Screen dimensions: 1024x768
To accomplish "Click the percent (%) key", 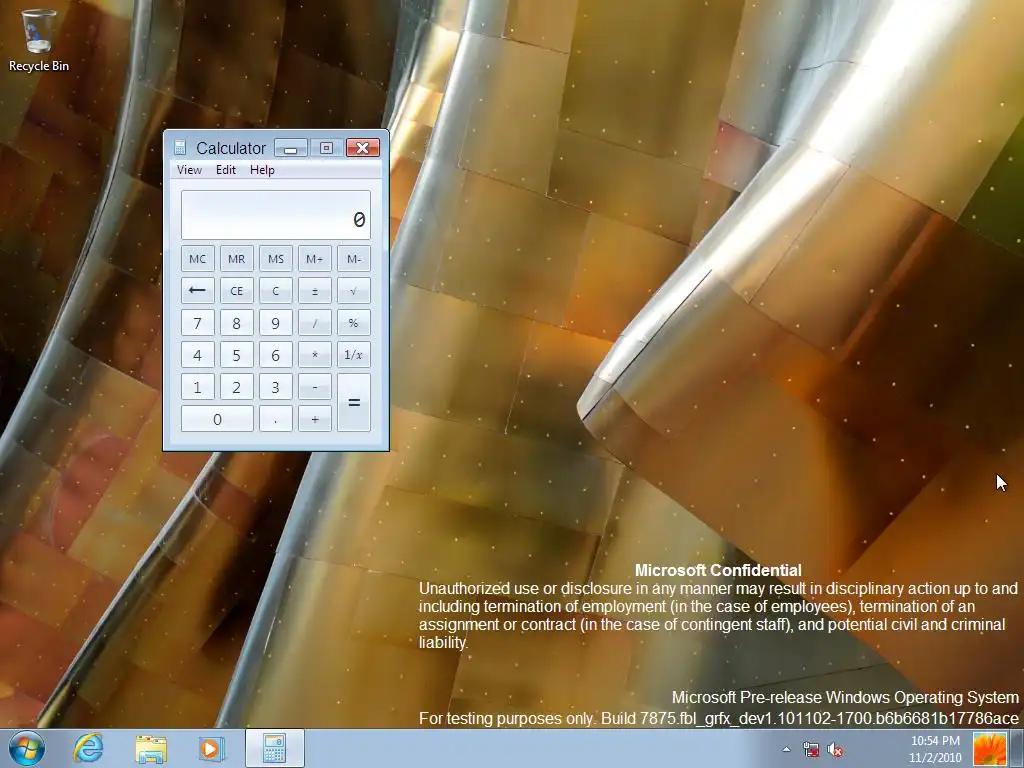I will (354, 323).
